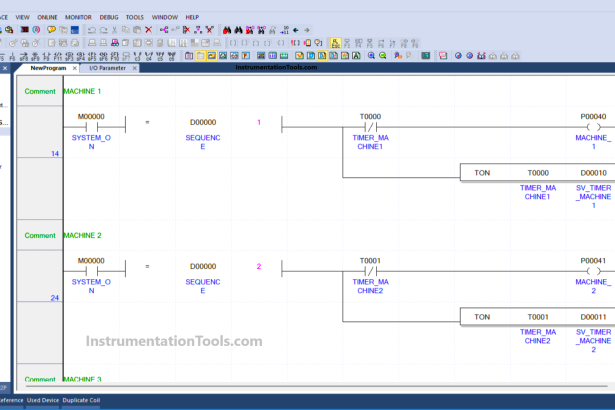Select the M00000 SYSTEM_ON contact in rung 24
Image resolution: width=615 pixels, height=410 pixels.
[90, 271]
